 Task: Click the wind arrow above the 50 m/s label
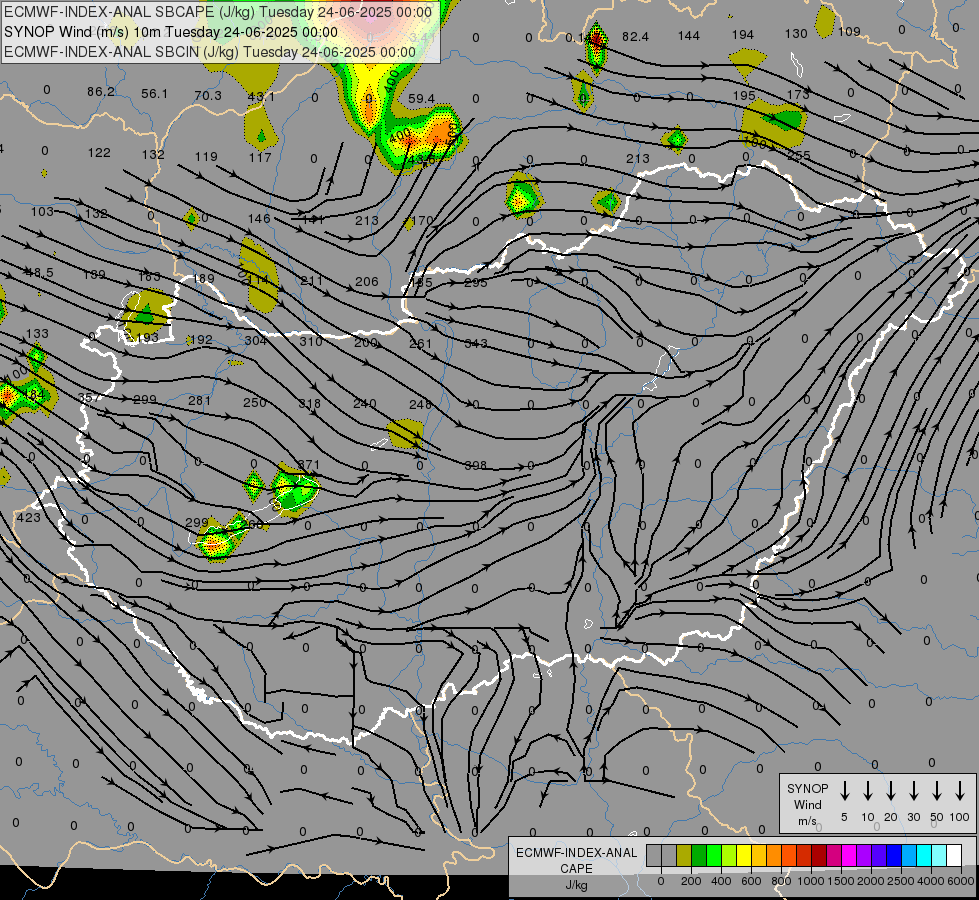point(937,791)
